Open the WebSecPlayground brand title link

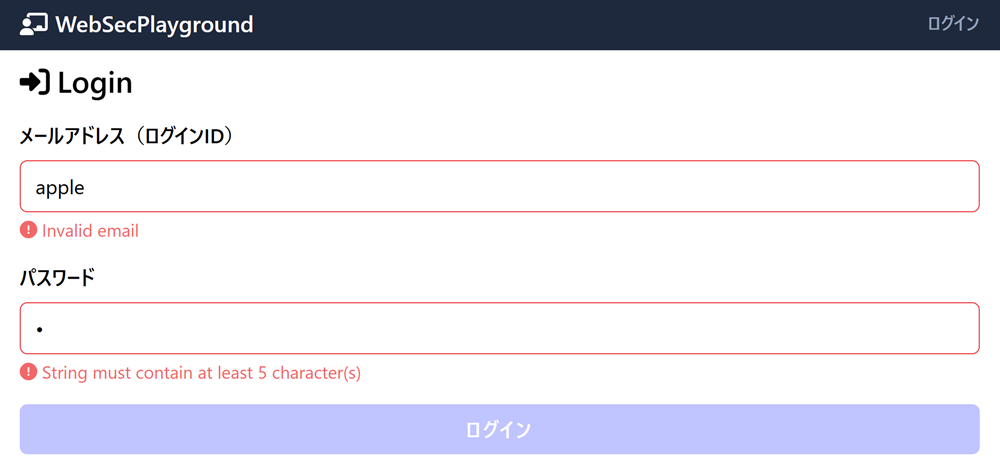[x=154, y=24]
